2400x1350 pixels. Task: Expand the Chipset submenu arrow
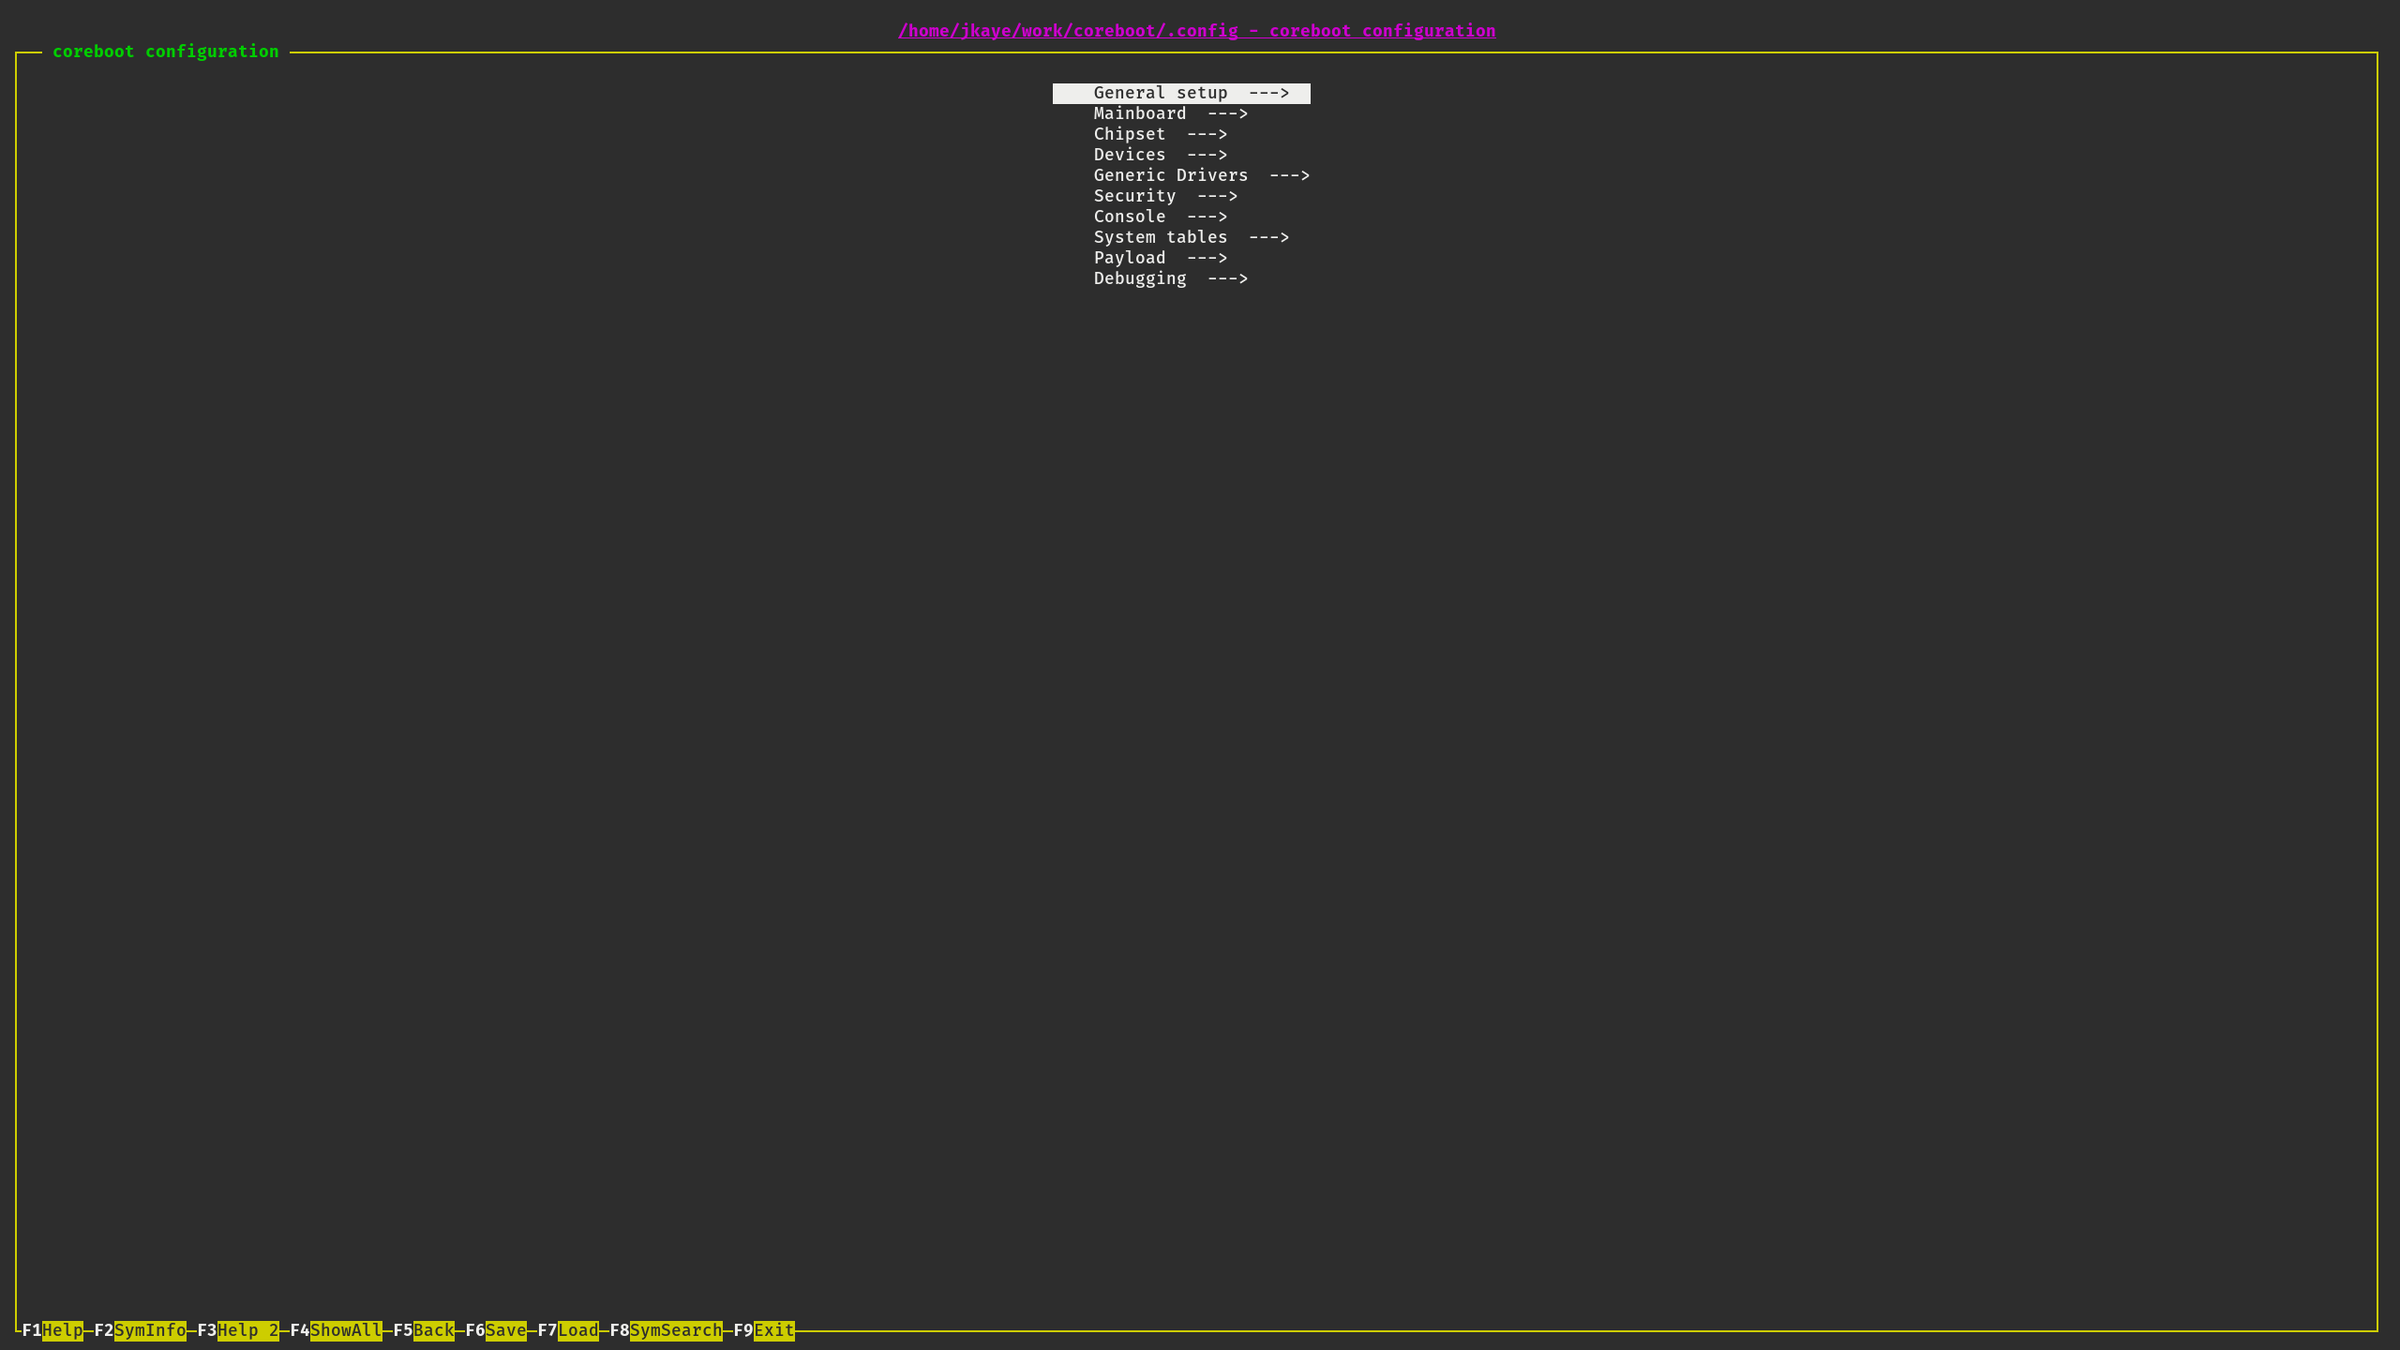tap(1207, 134)
